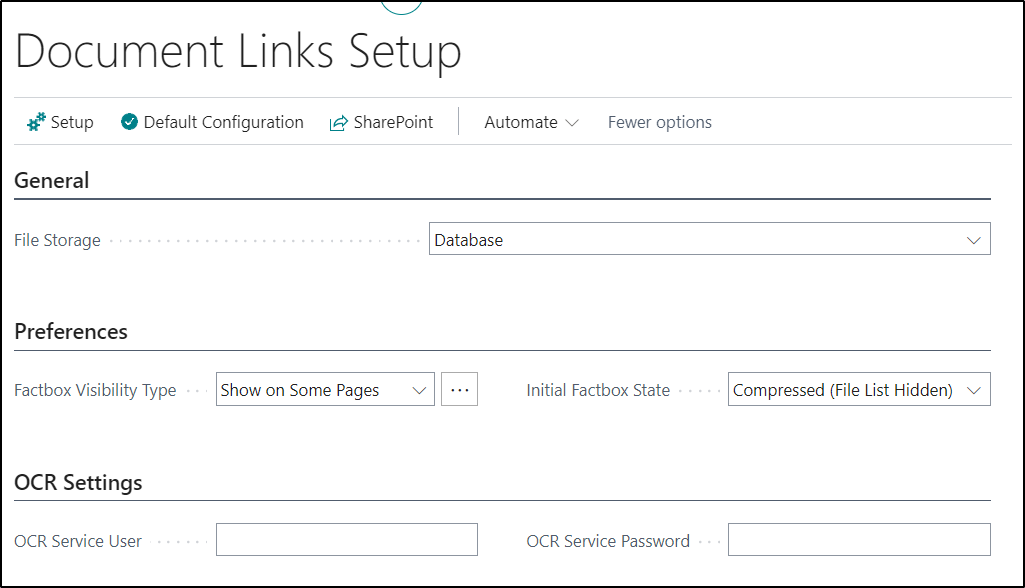Collapse the Preferences section
Image resolution: width=1025 pixels, height=588 pixels.
point(70,331)
